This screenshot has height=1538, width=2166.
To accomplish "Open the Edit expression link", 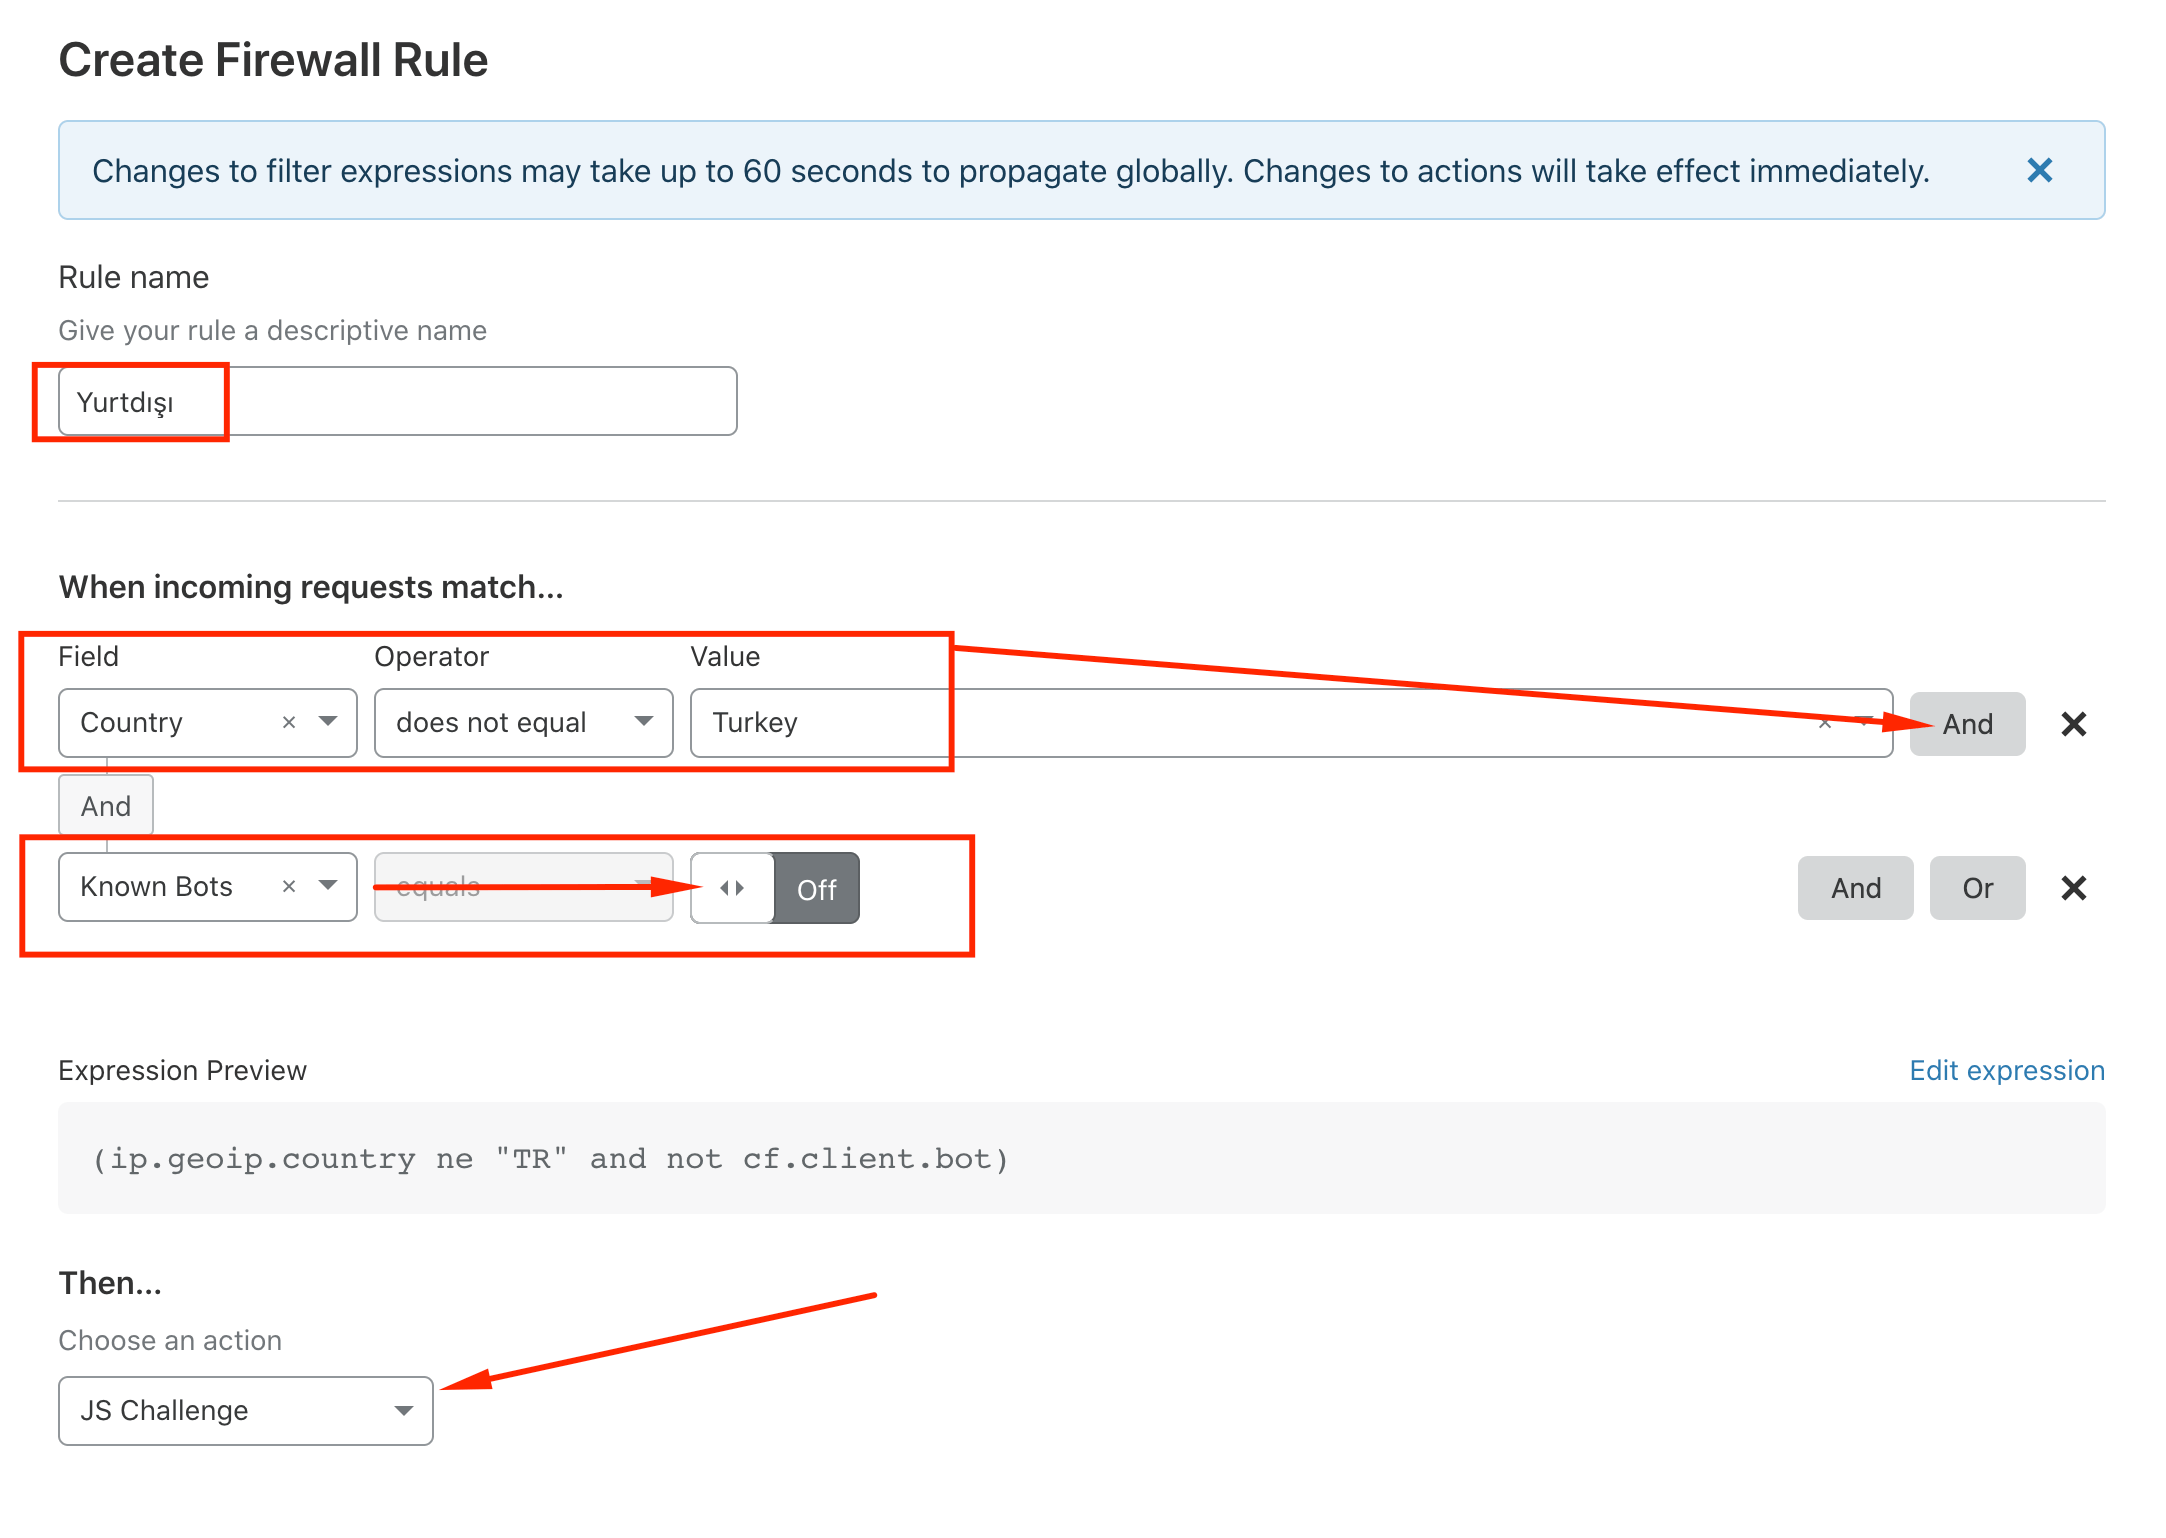I will coord(2006,1070).
